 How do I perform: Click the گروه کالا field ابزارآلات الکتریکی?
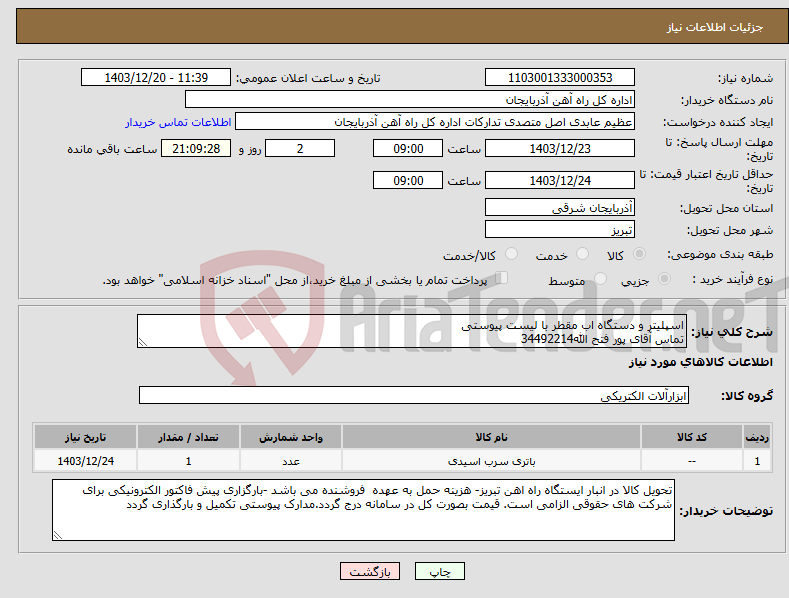[414, 396]
